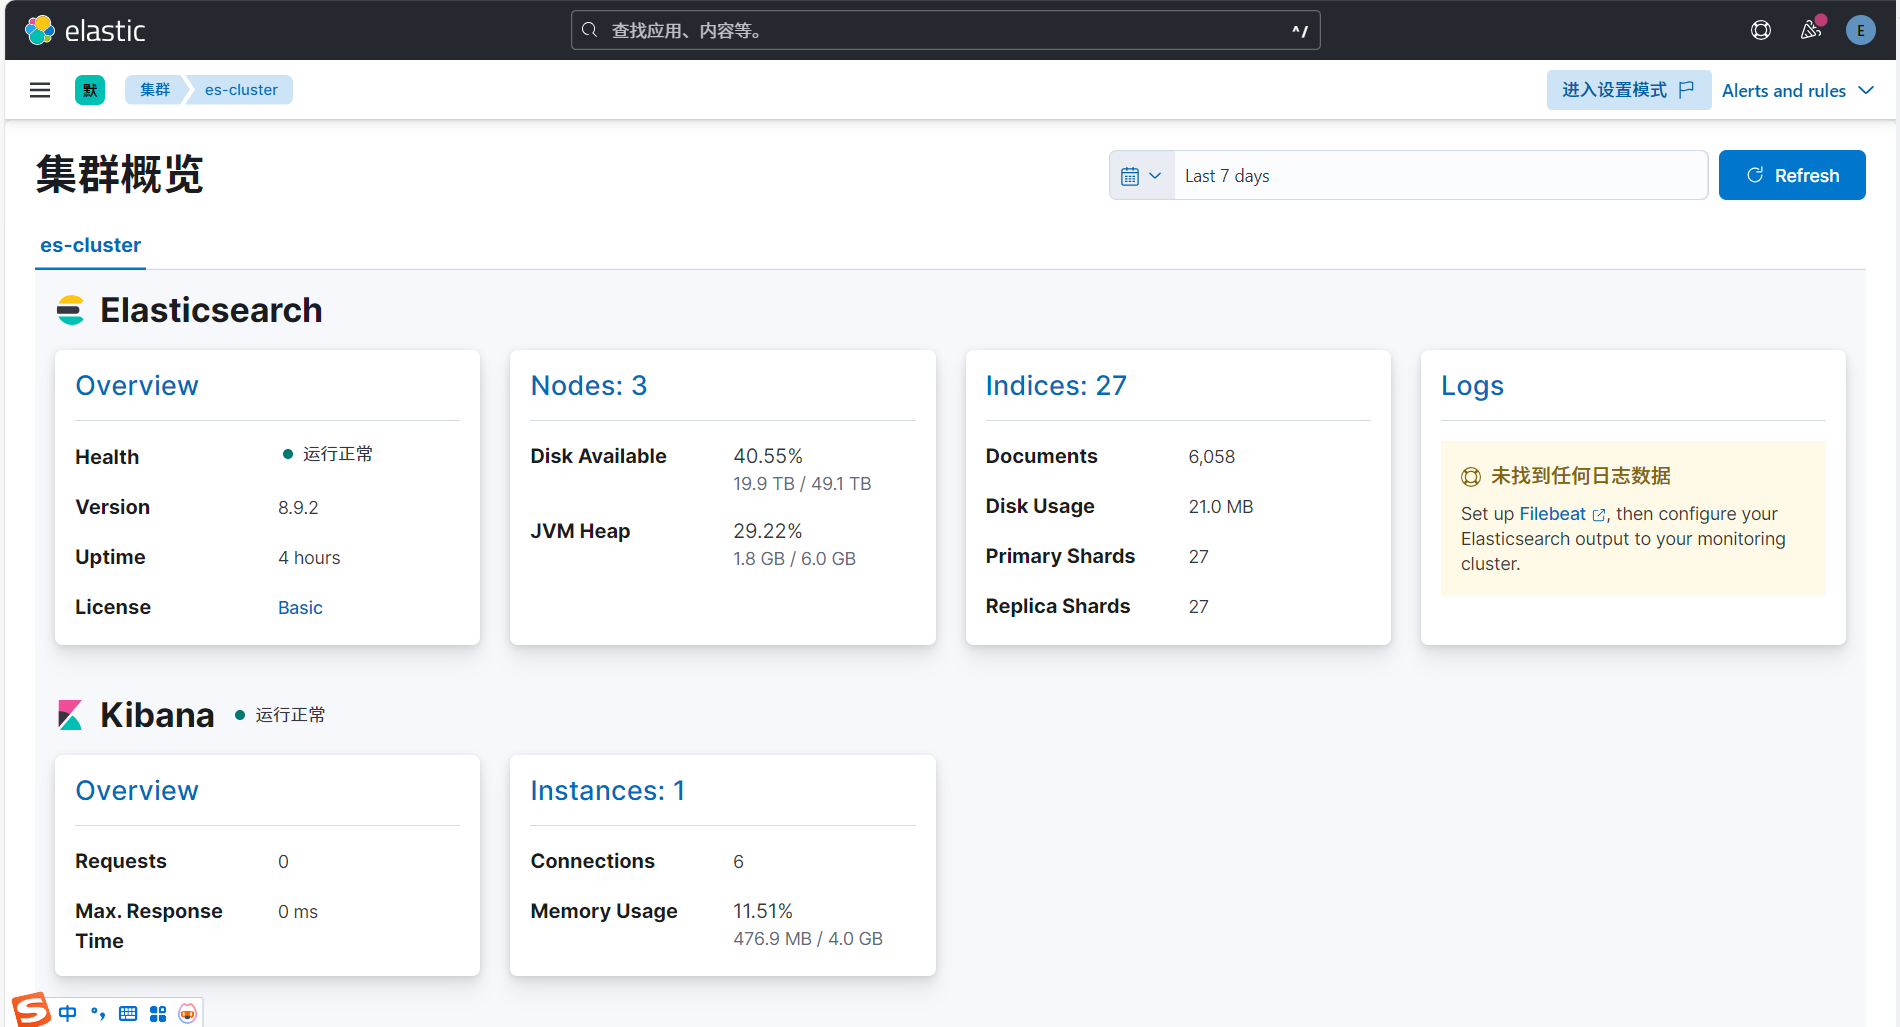The height and width of the screenshot is (1027, 1900).
Task: Click the Elastic logo
Action: tap(85, 30)
